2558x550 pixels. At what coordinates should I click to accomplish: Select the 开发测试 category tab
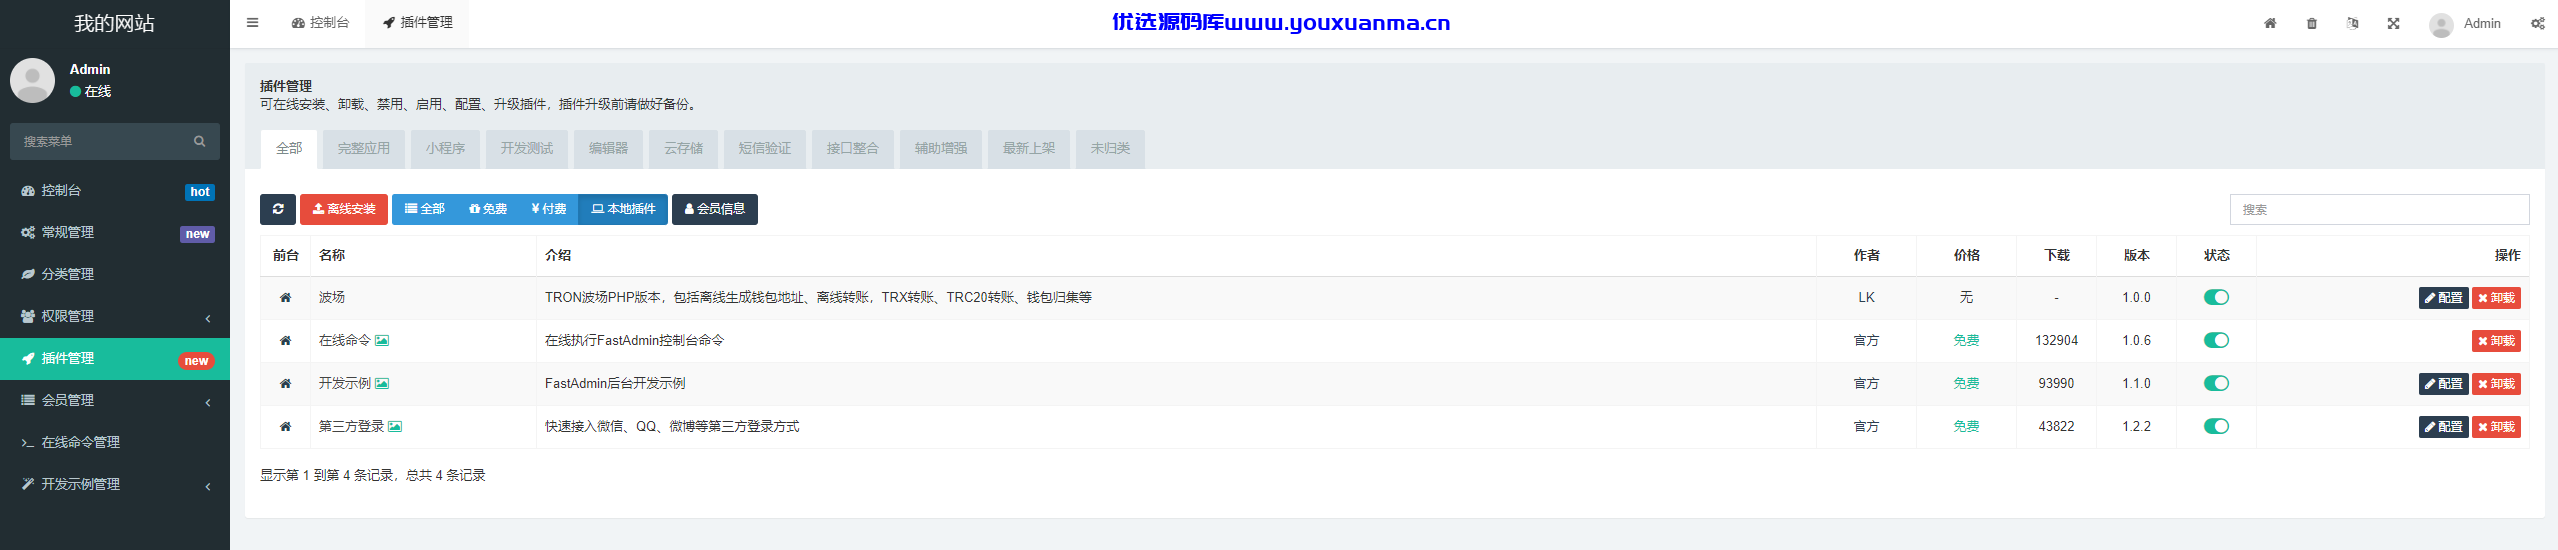coord(526,148)
